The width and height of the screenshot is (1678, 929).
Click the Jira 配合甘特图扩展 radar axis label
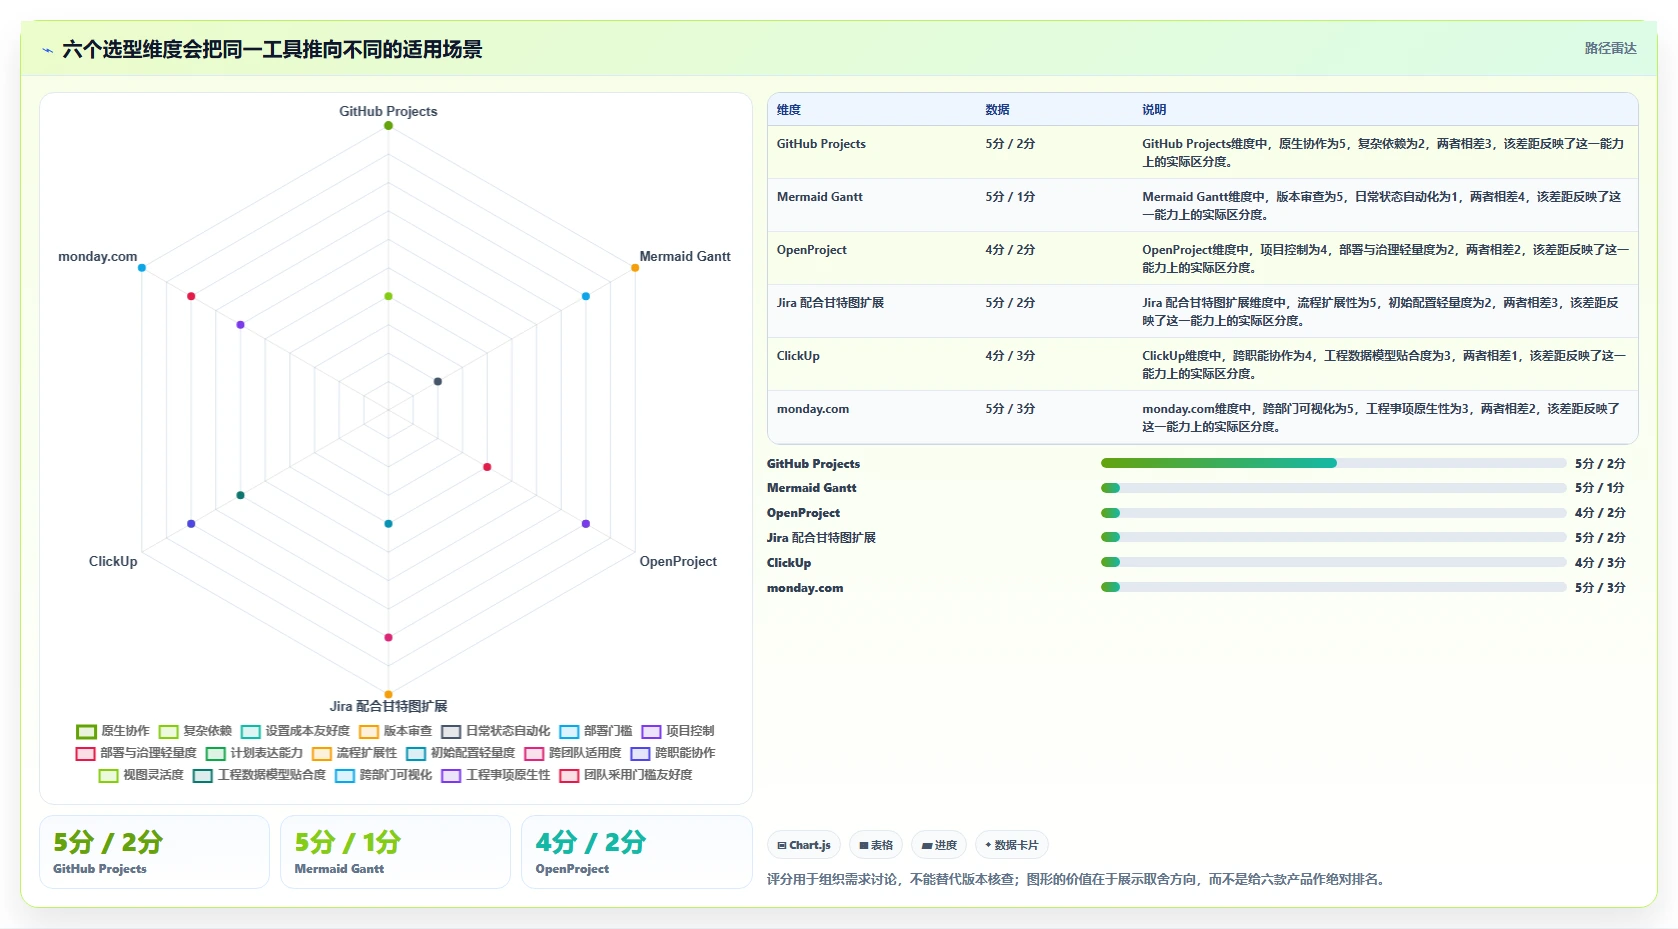click(x=388, y=706)
